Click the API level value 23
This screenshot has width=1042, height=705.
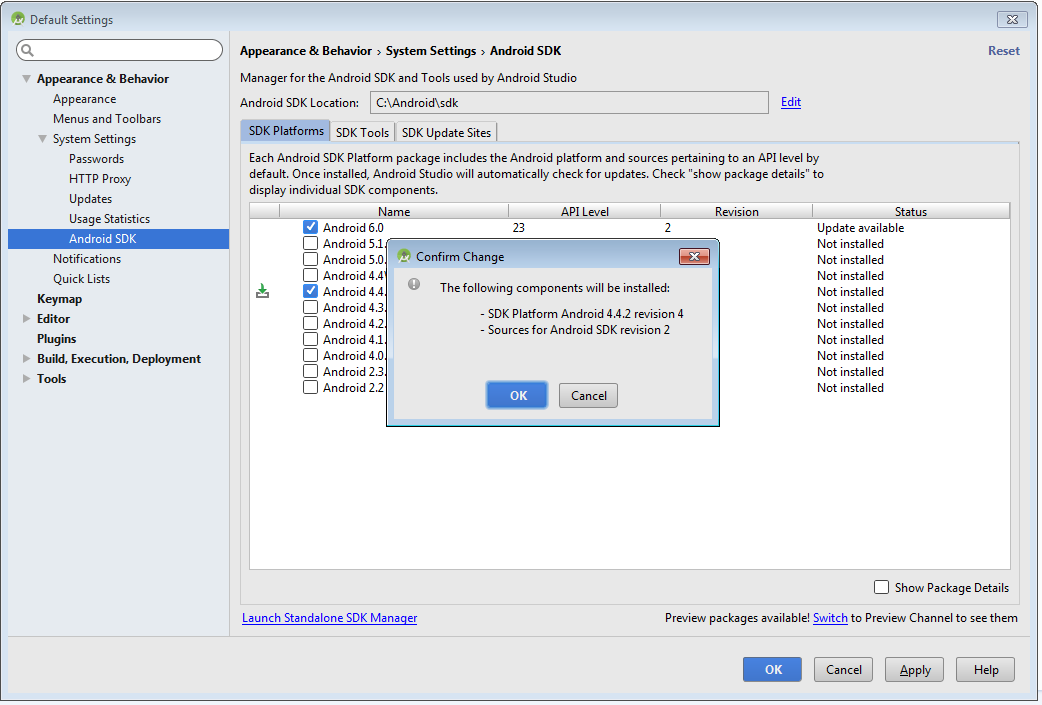[x=518, y=227]
